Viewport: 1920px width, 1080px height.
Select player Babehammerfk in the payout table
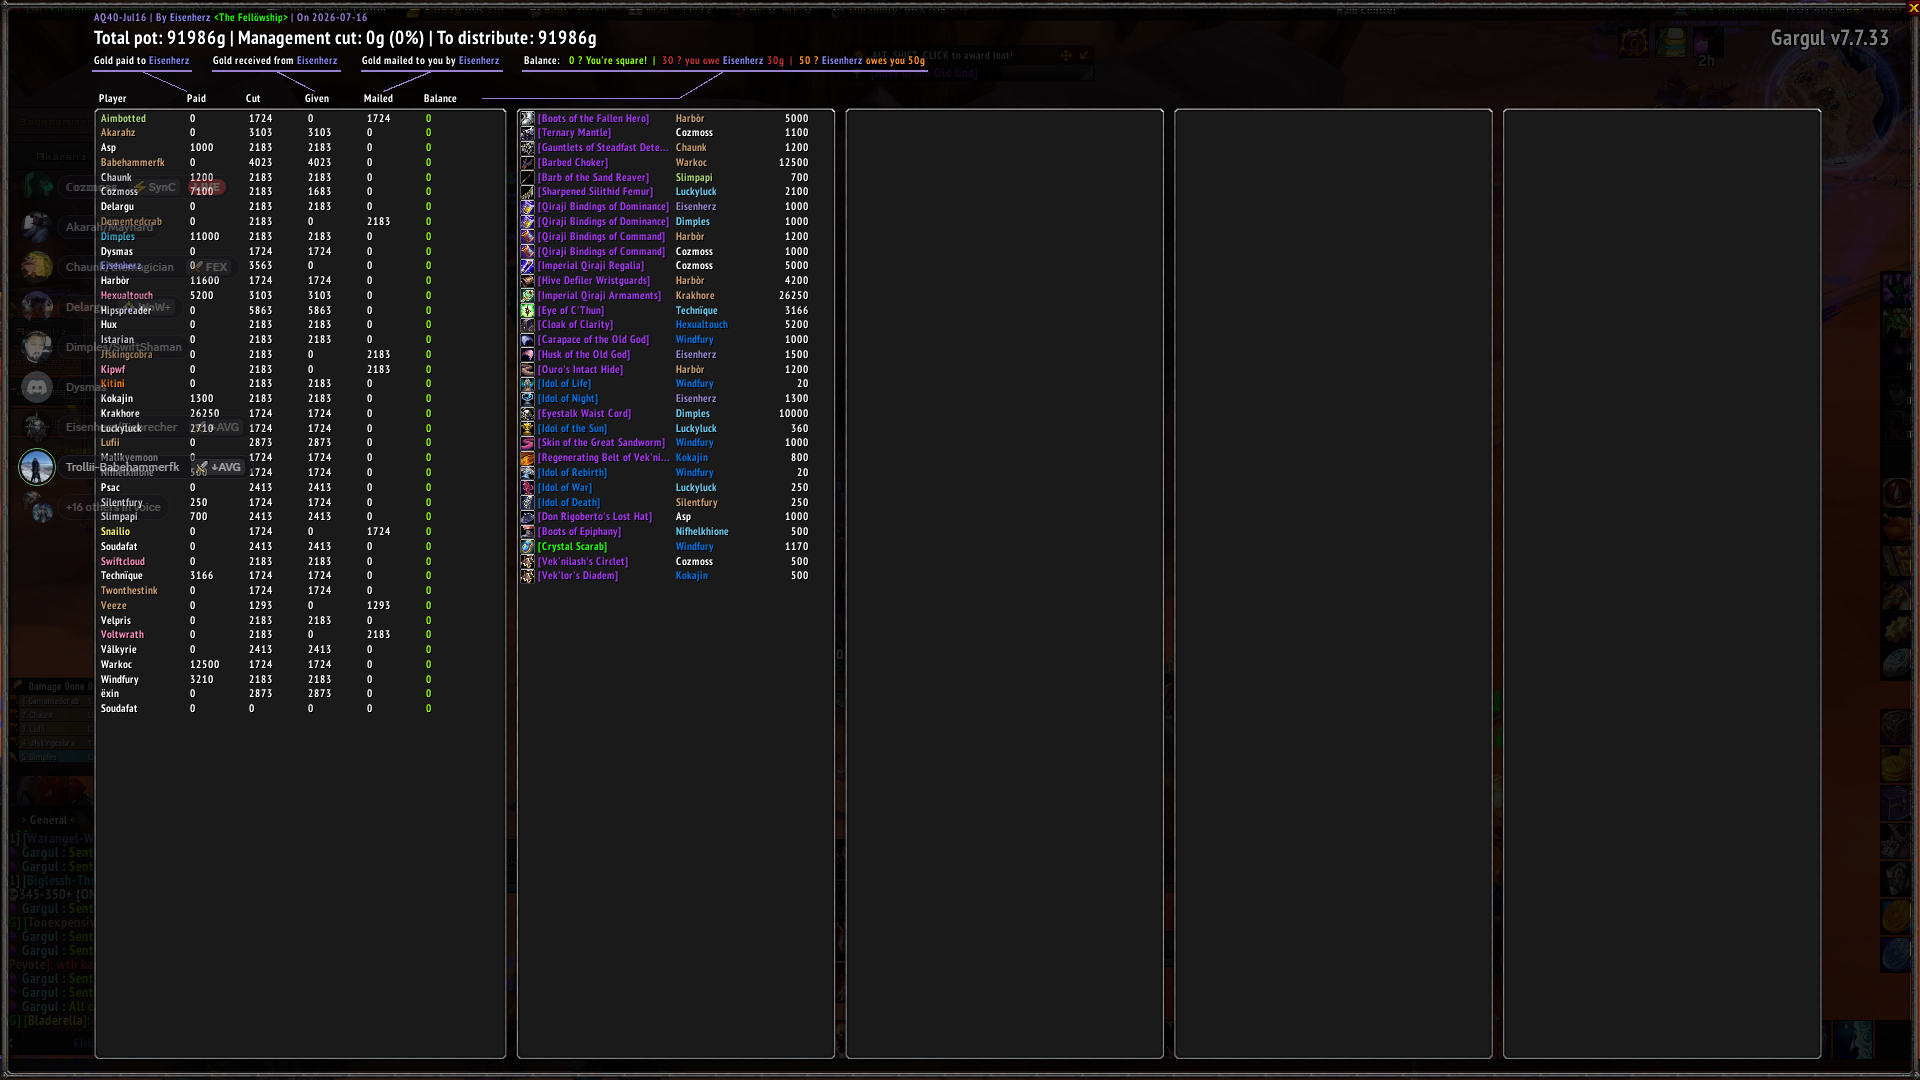[133, 163]
